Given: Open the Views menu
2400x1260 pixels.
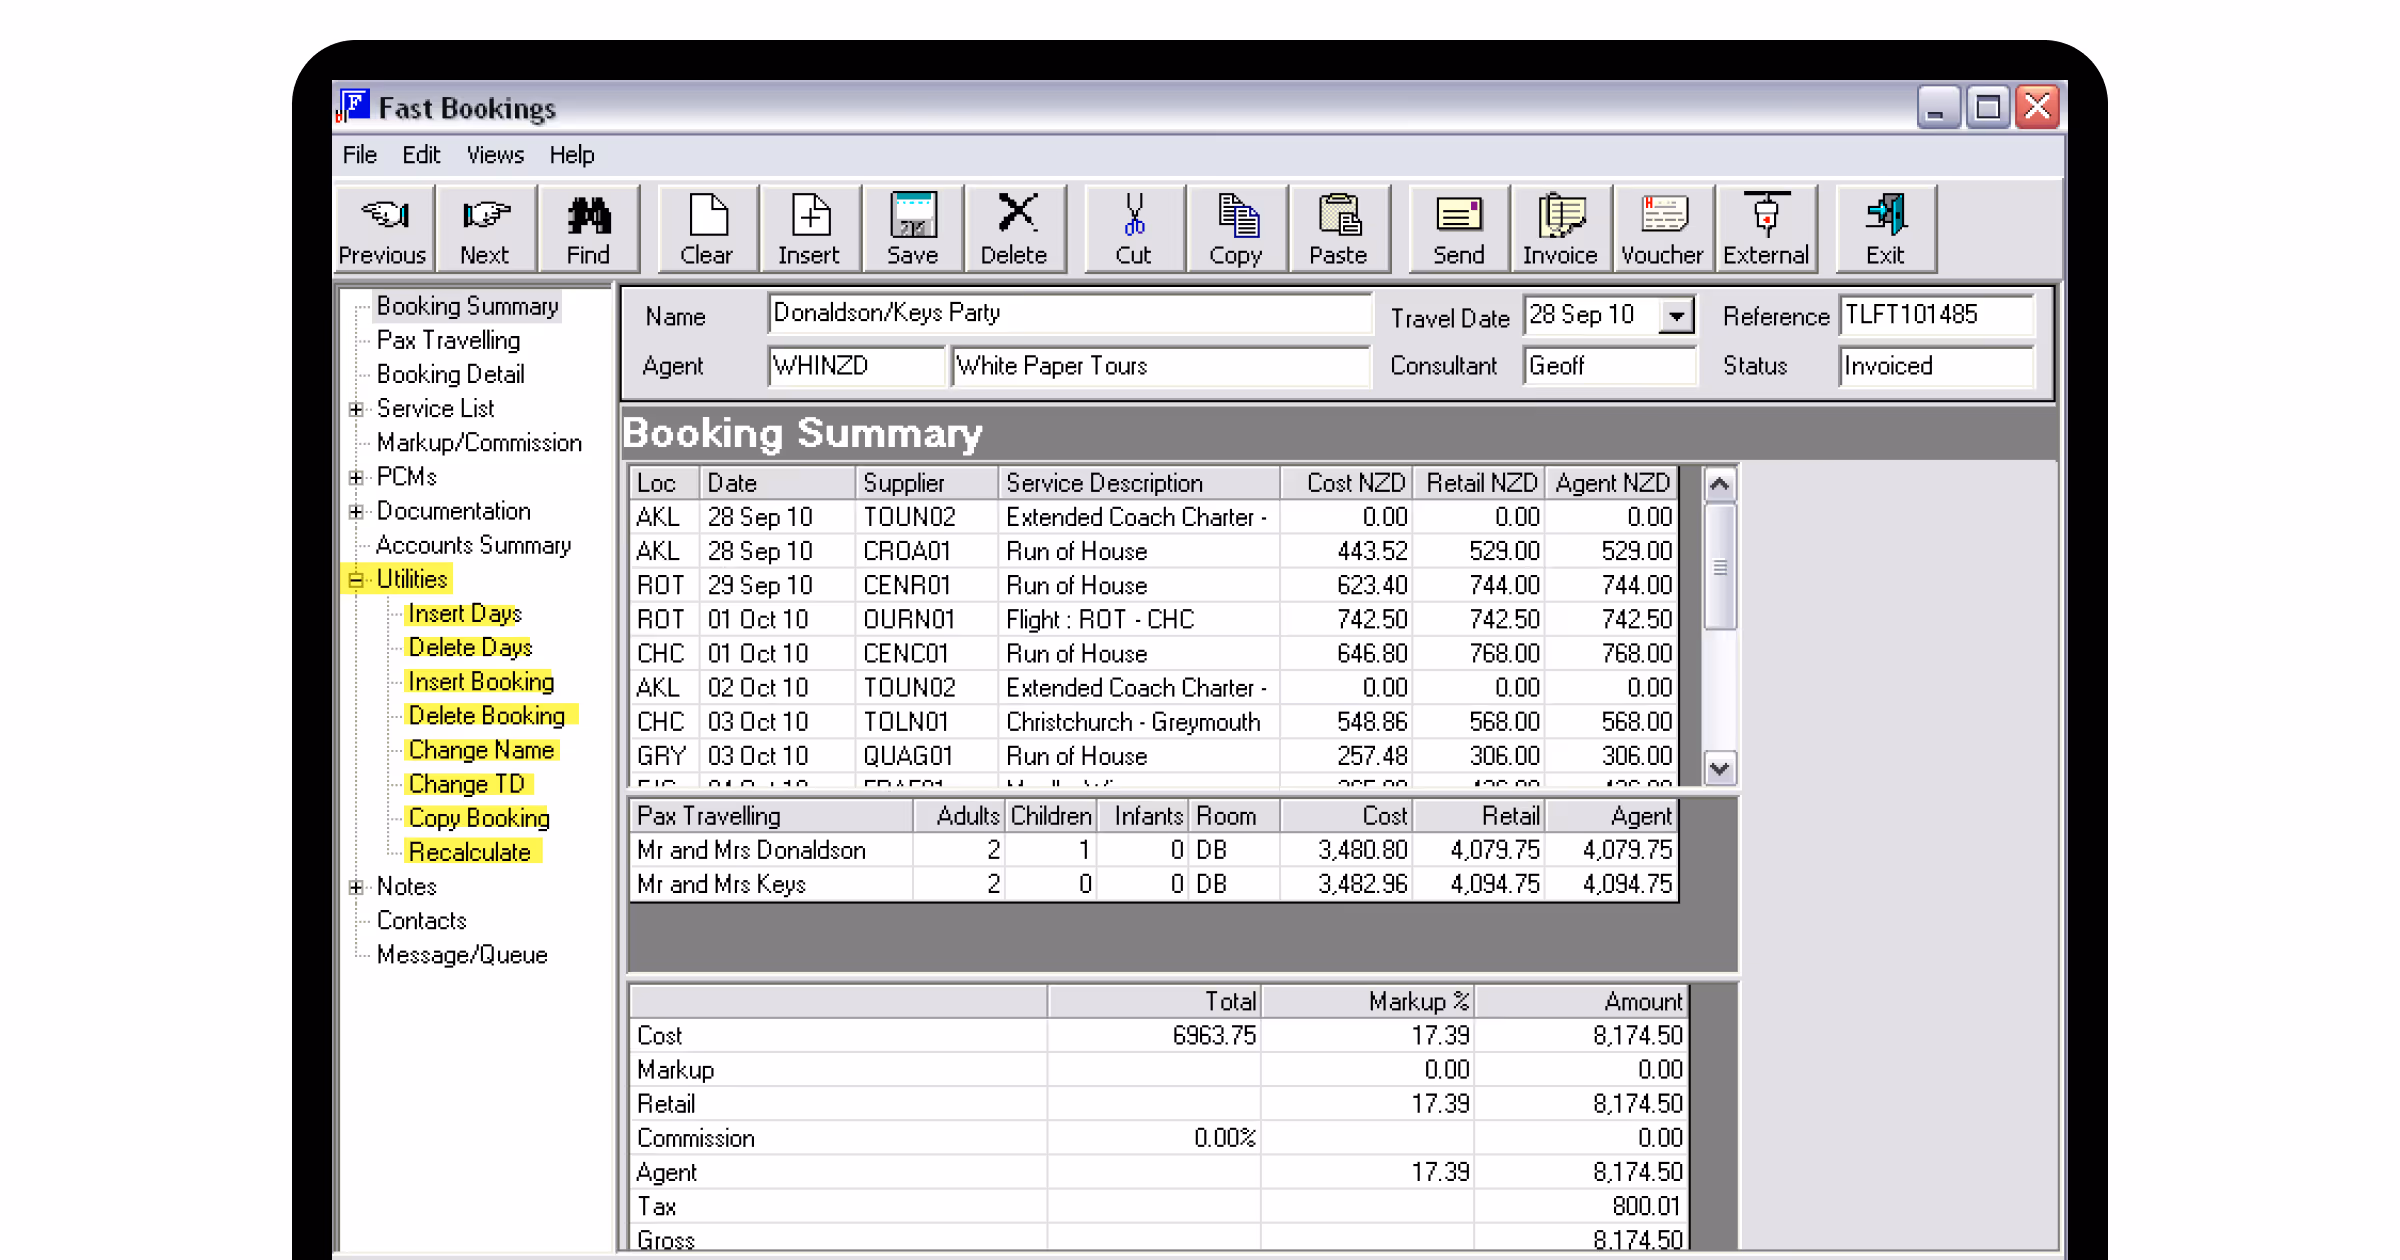Looking at the screenshot, I should (x=495, y=155).
